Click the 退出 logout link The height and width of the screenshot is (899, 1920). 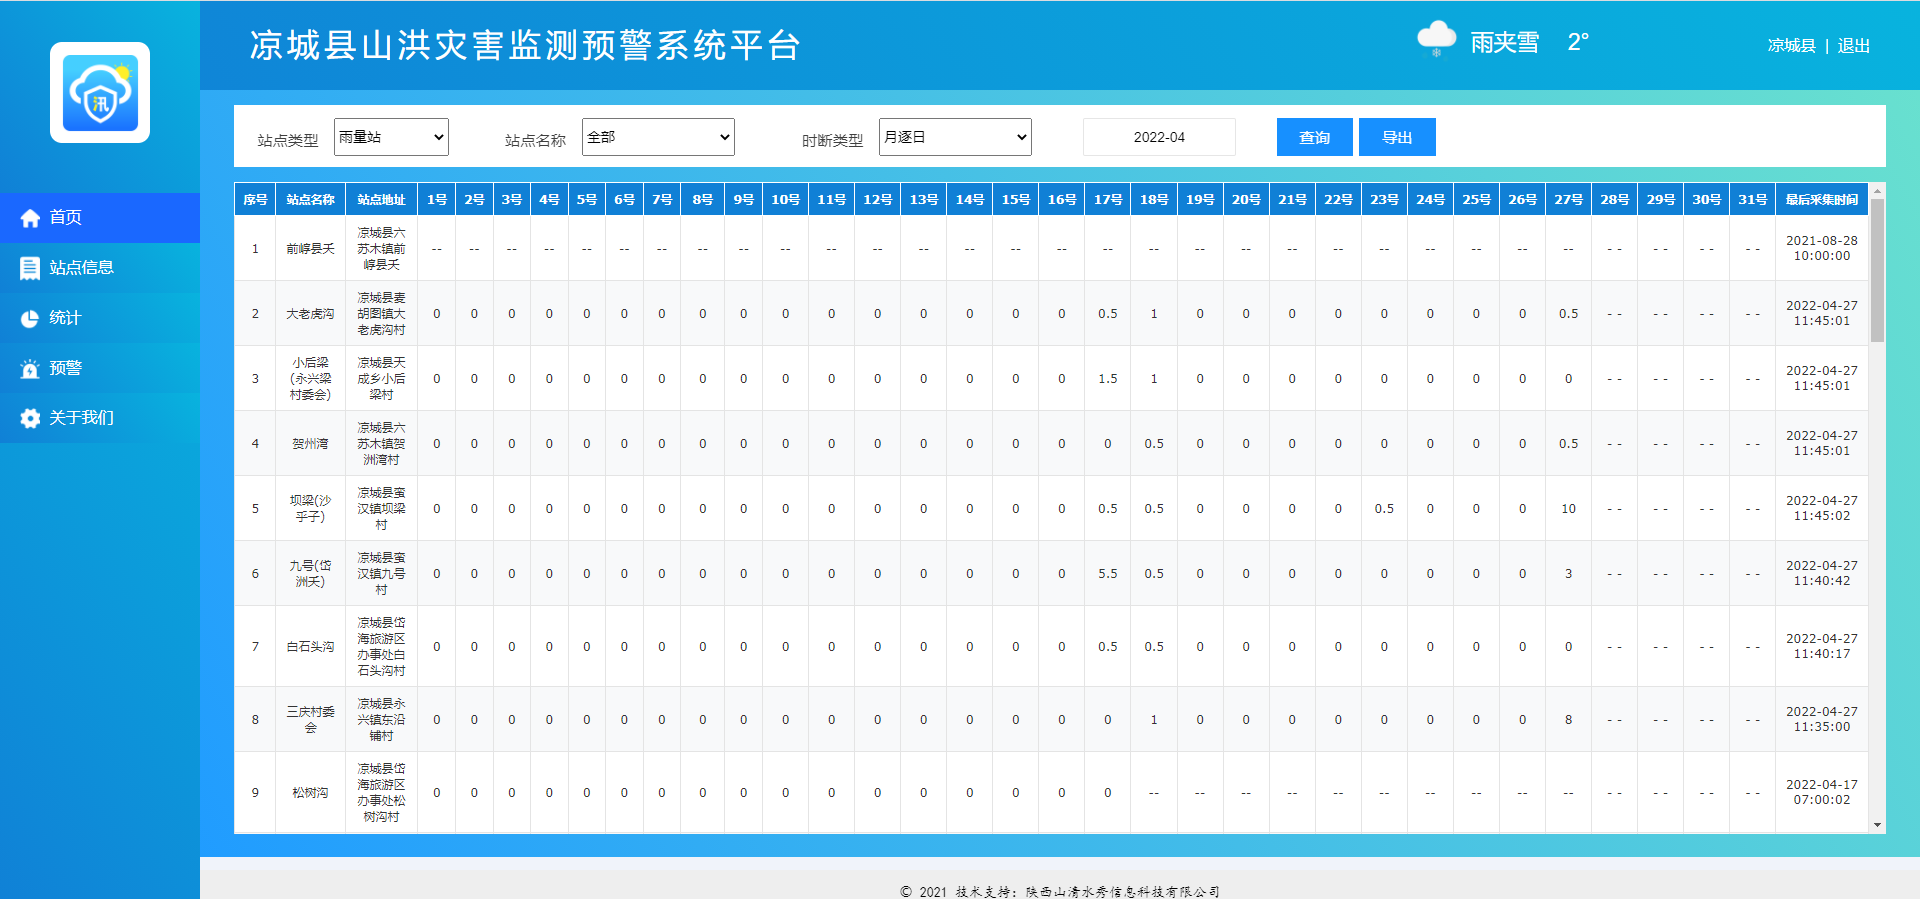tap(1853, 46)
